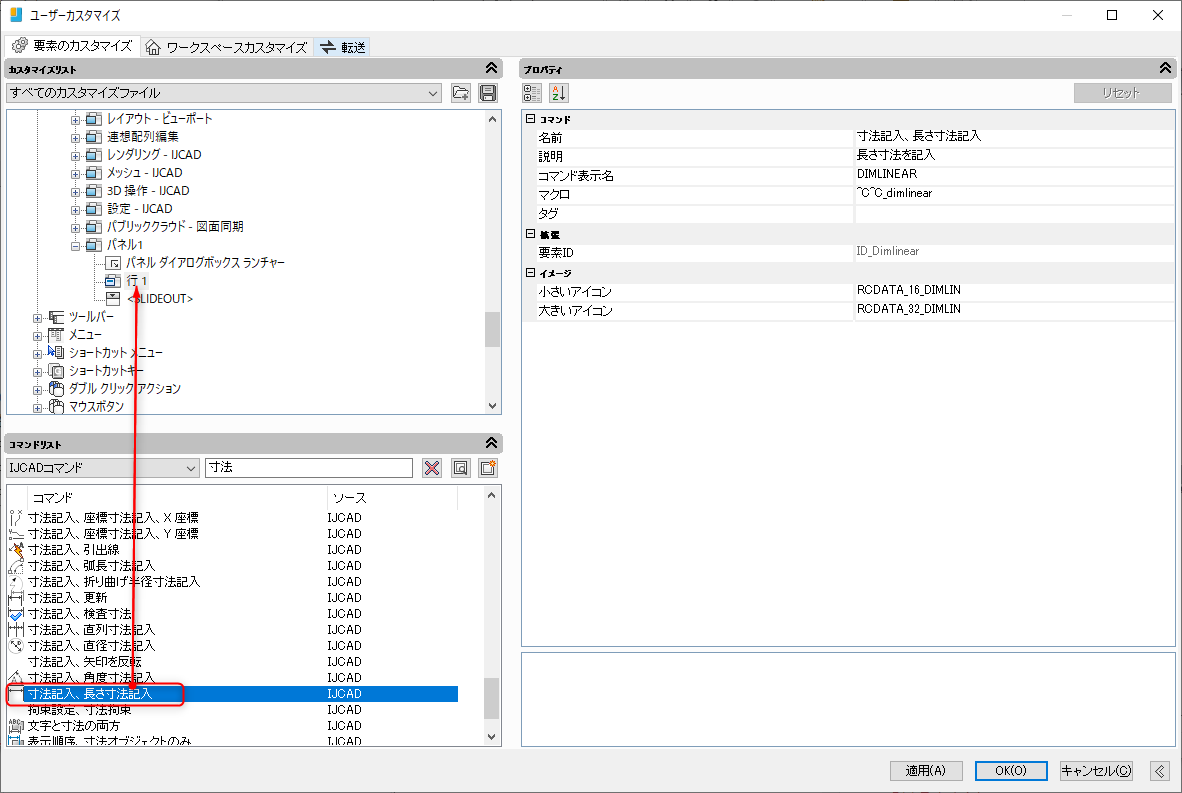The height and width of the screenshot is (793, 1182).
Task: Expand メッシュ - IJCAD tree node
Action: 75,174
